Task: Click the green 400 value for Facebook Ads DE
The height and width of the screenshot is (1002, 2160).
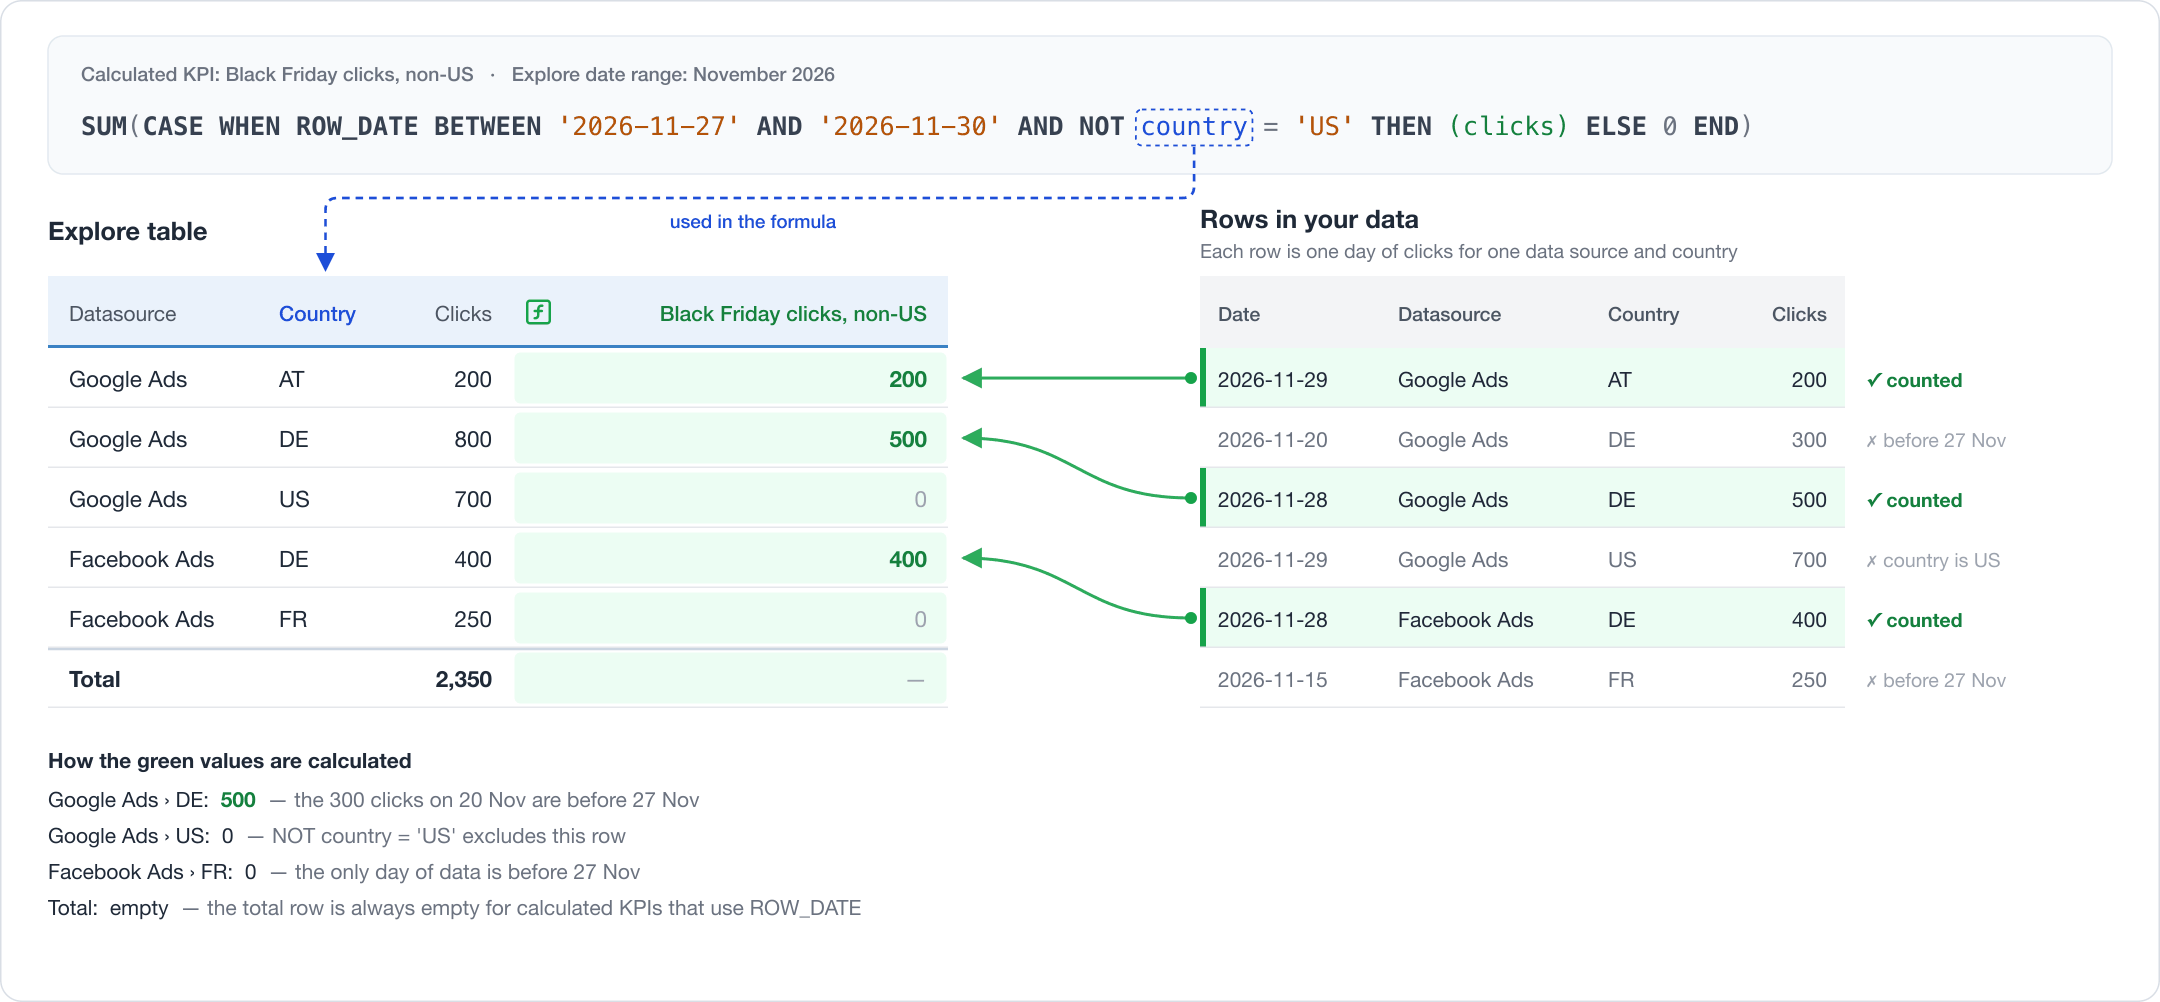Action: [x=908, y=560]
